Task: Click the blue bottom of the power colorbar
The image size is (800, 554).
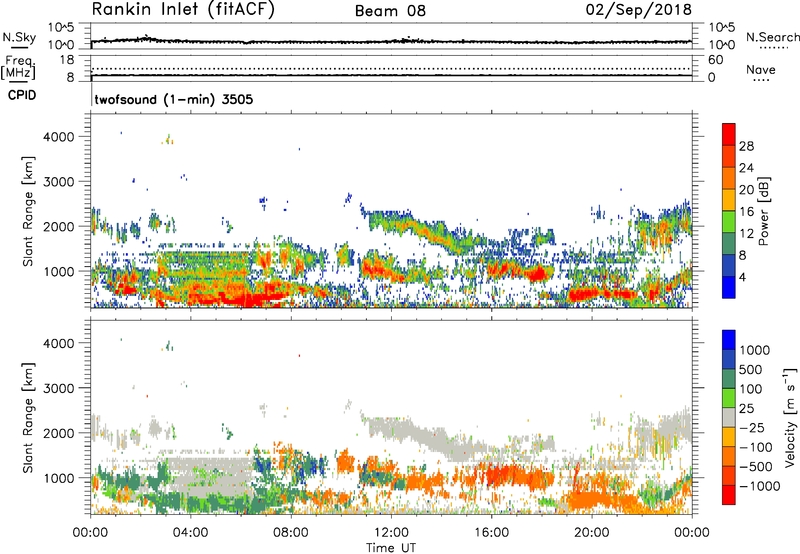Action: point(729,290)
